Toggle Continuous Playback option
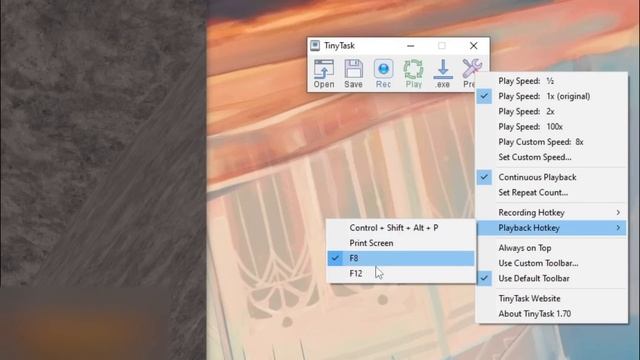 (552, 177)
